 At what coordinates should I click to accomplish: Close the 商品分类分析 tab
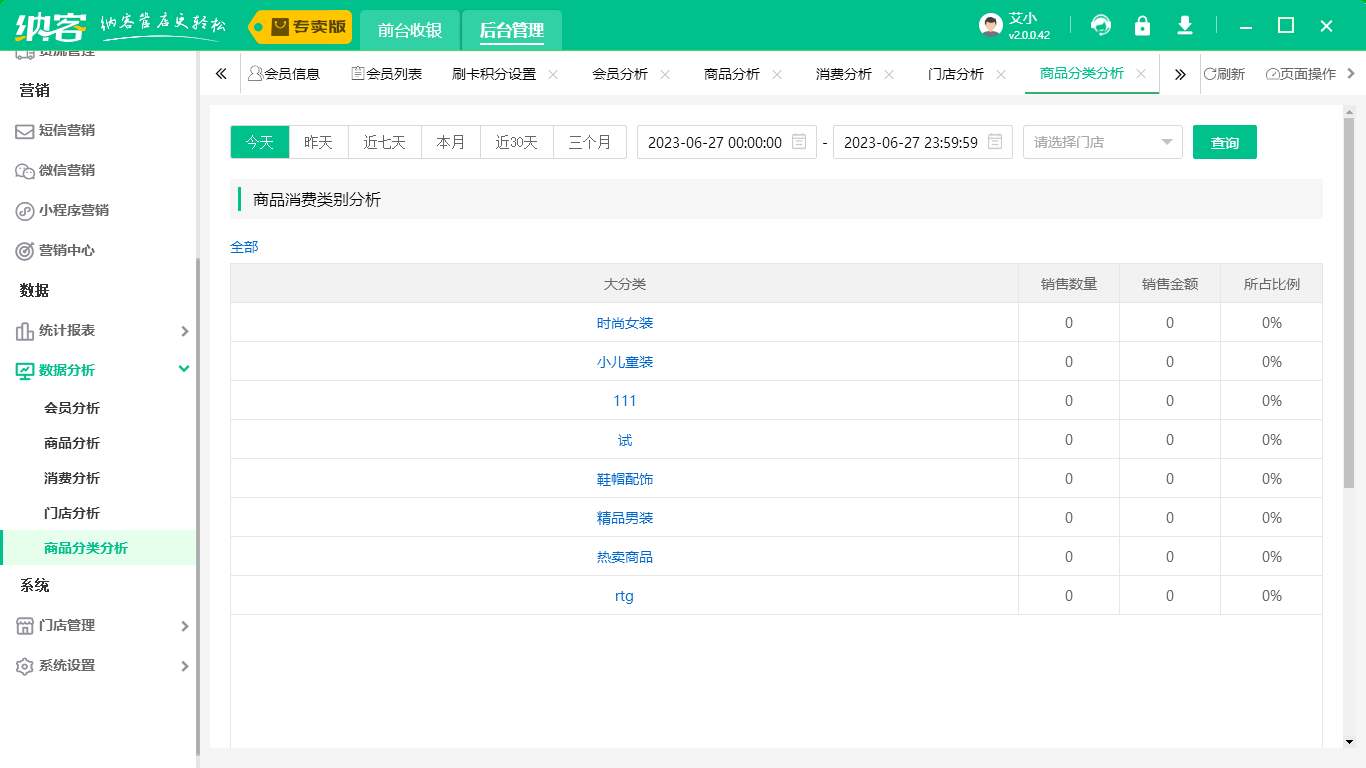click(1141, 74)
